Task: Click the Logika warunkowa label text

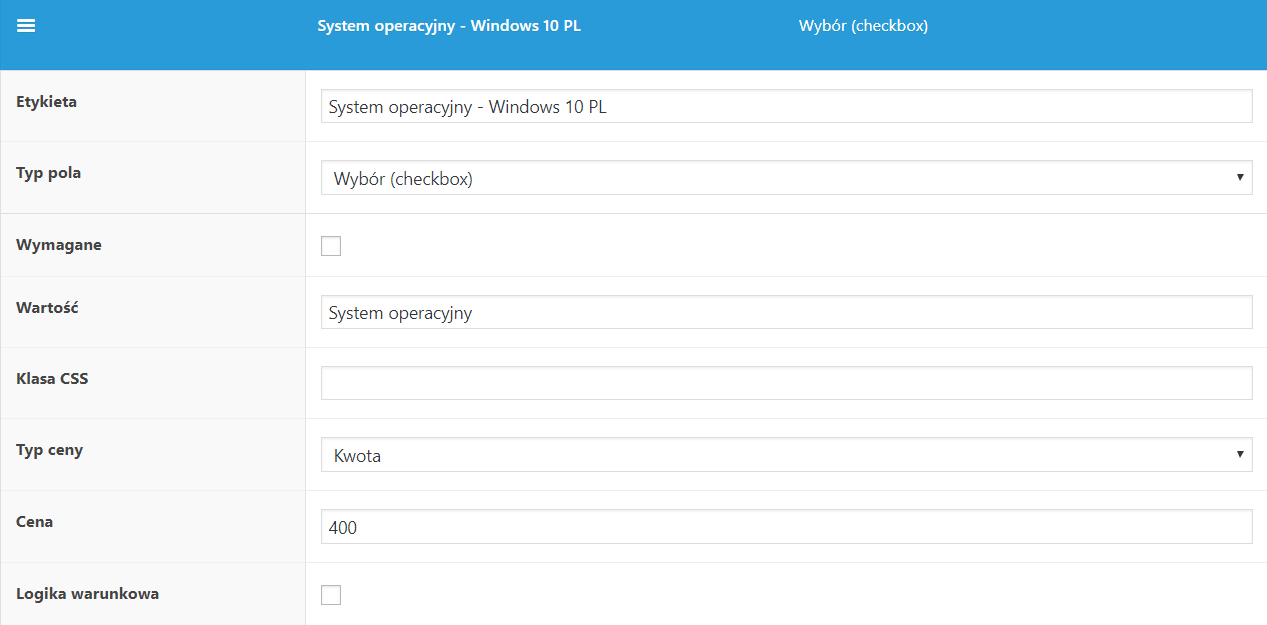Action: 87,593
